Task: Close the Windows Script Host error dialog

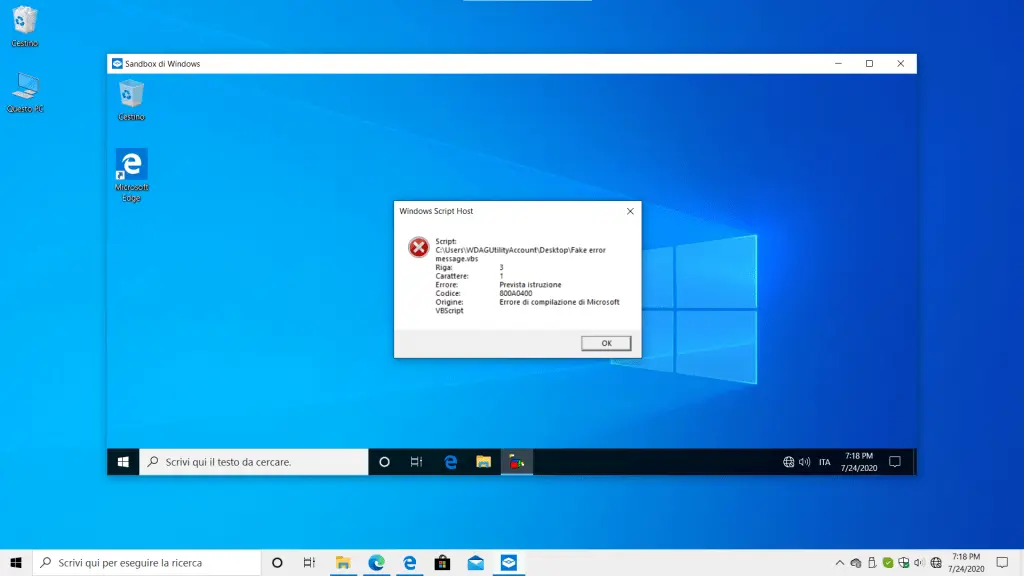Action: point(630,211)
